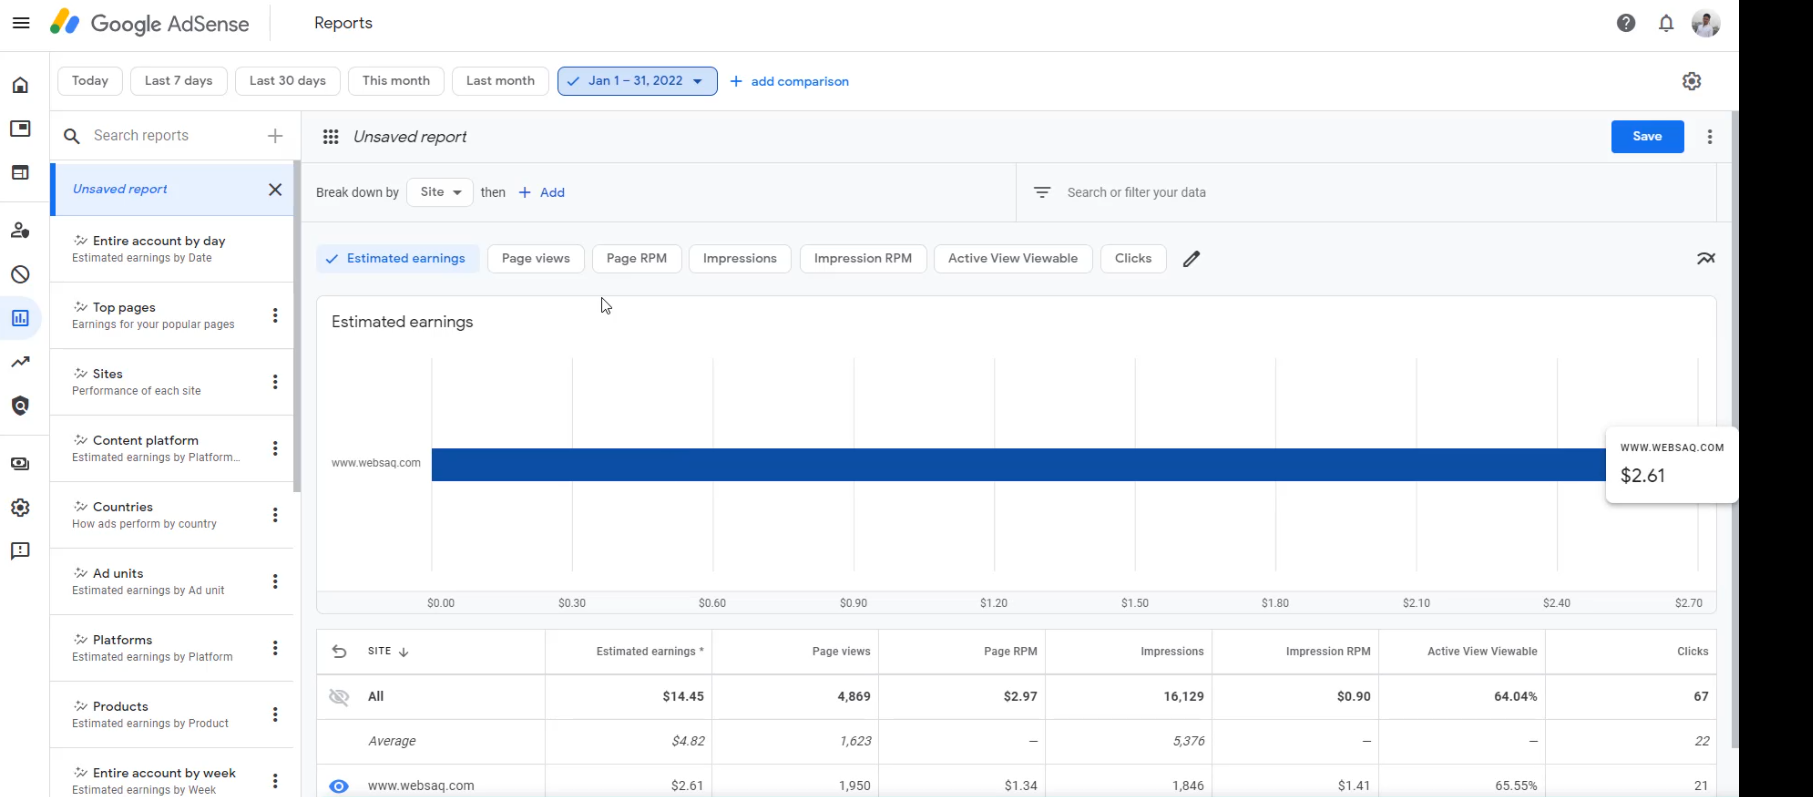Open the Sites sidebar icon
The height and width of the screenshot is (797, 1813).
pyautogui.click(x=20, y=173)
